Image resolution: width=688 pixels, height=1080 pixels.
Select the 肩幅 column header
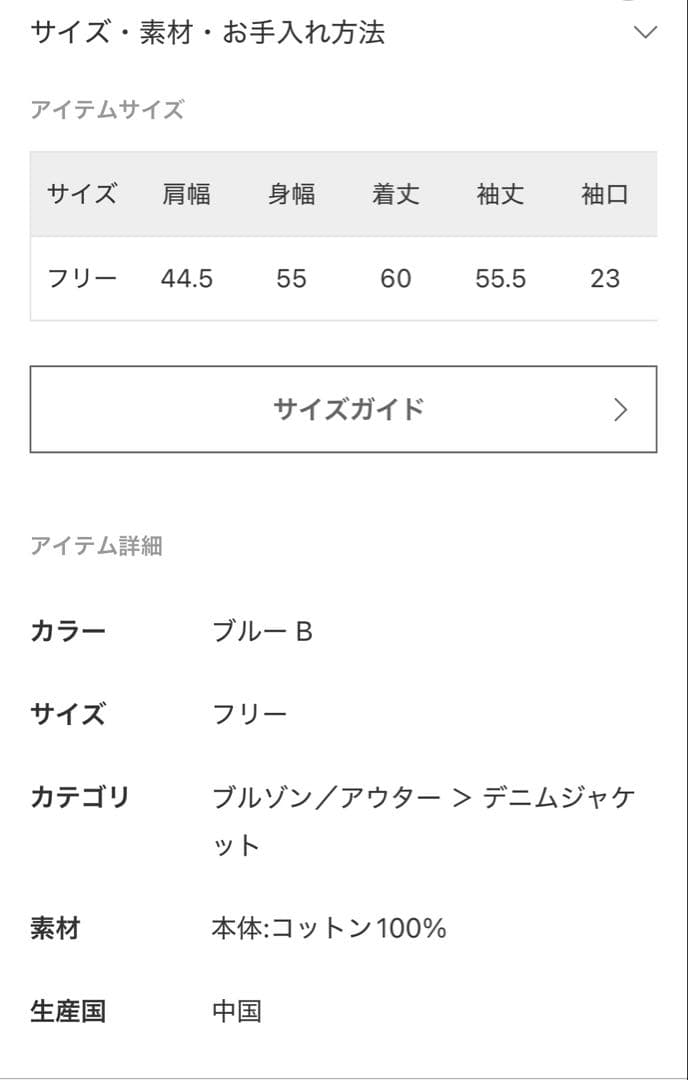pos(186,194)
